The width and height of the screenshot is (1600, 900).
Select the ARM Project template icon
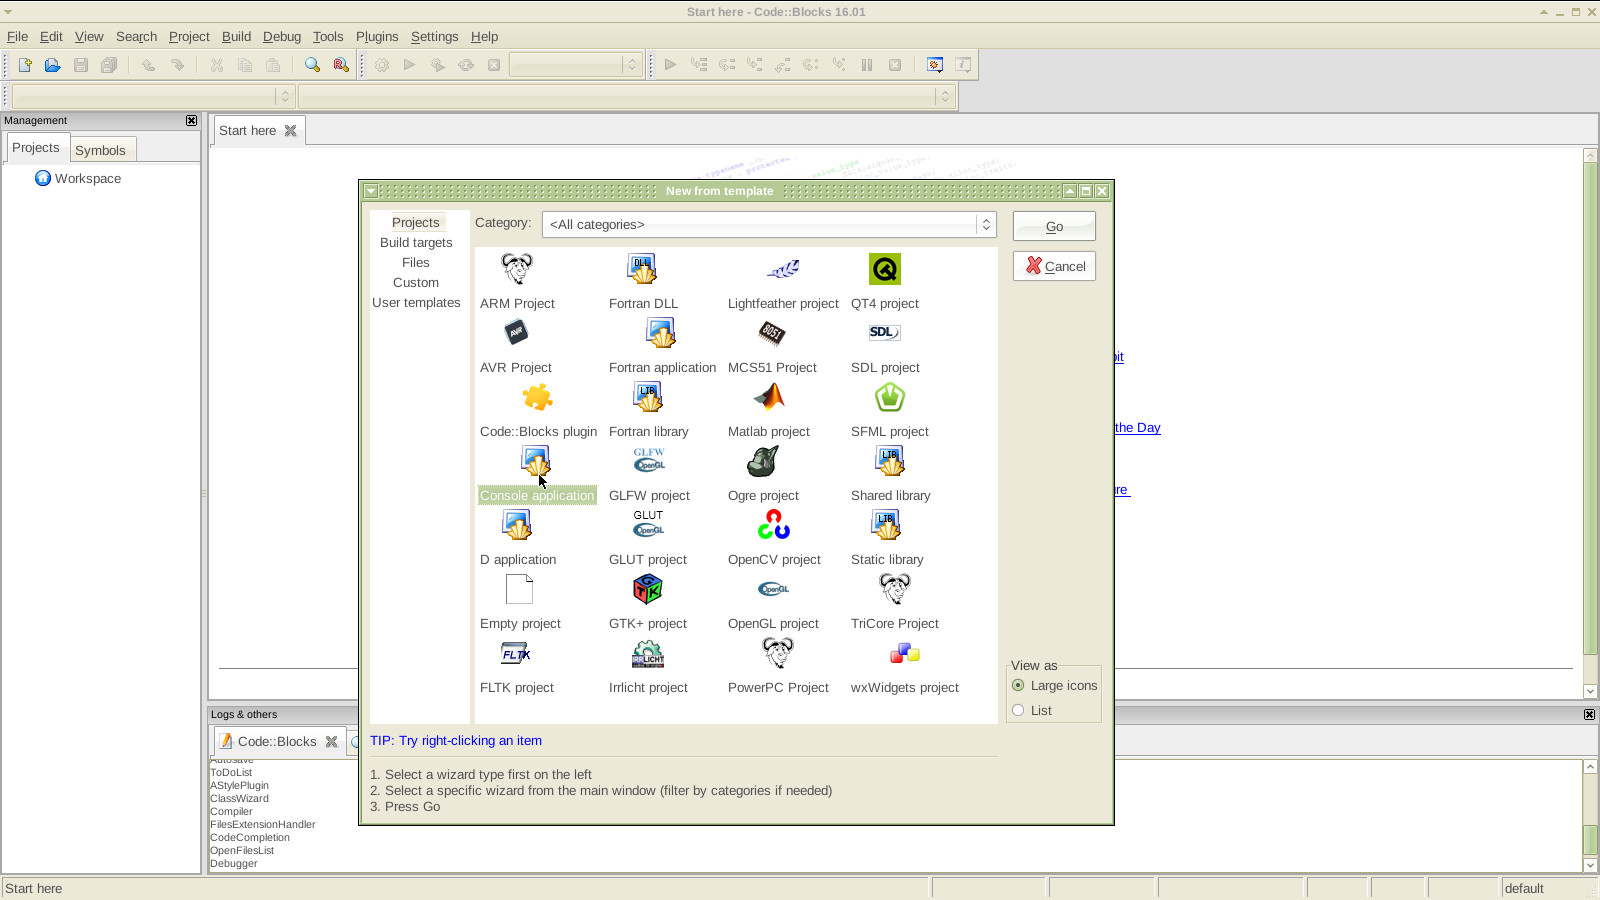tap(517, 268)
